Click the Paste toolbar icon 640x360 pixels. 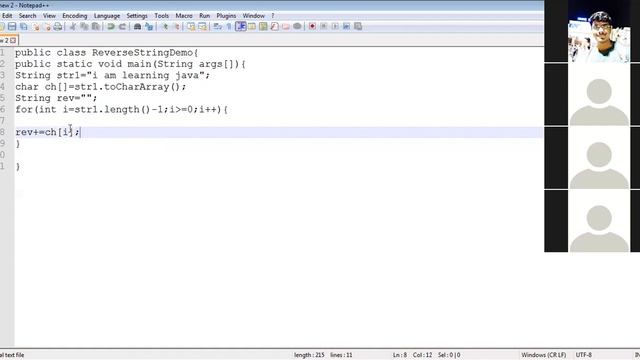pyautogui.click(x=96, y=27)
